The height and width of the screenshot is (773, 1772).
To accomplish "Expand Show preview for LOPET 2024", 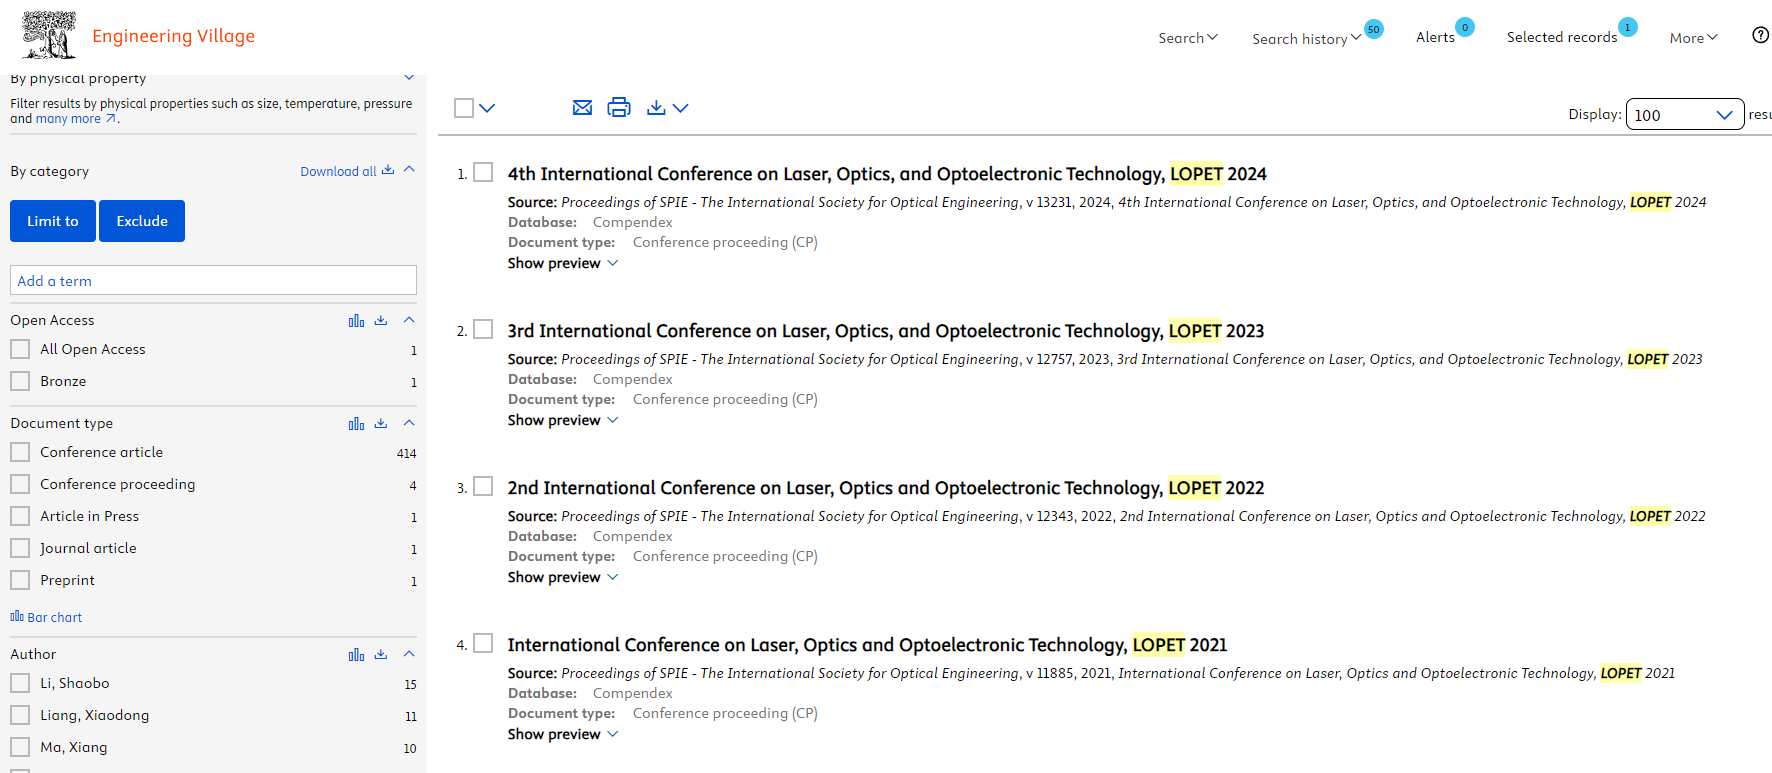I will click(x=563, y=263).
